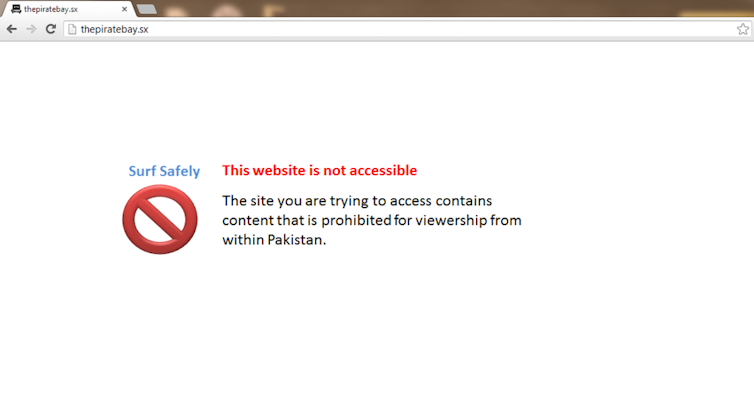Click the pirate ship favicon on the tab
The image size is (754, 415).
click(16, 9)
